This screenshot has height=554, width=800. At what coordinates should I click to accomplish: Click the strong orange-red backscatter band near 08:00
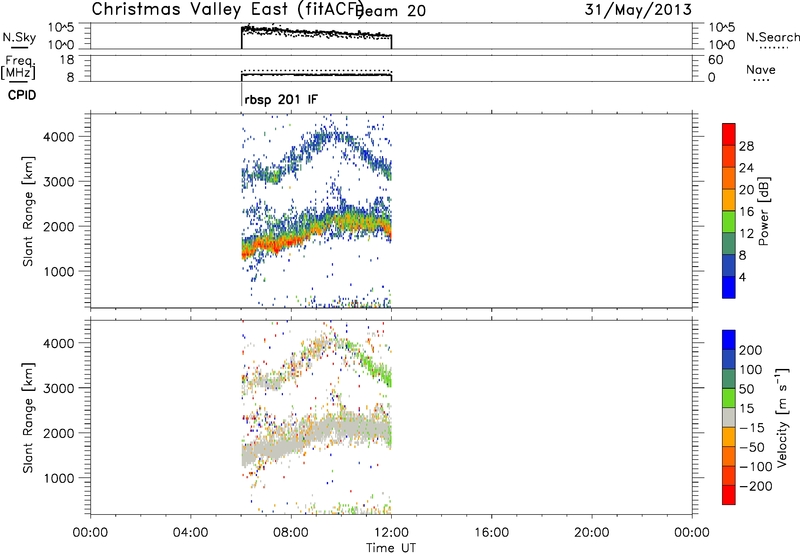(291, 239)
